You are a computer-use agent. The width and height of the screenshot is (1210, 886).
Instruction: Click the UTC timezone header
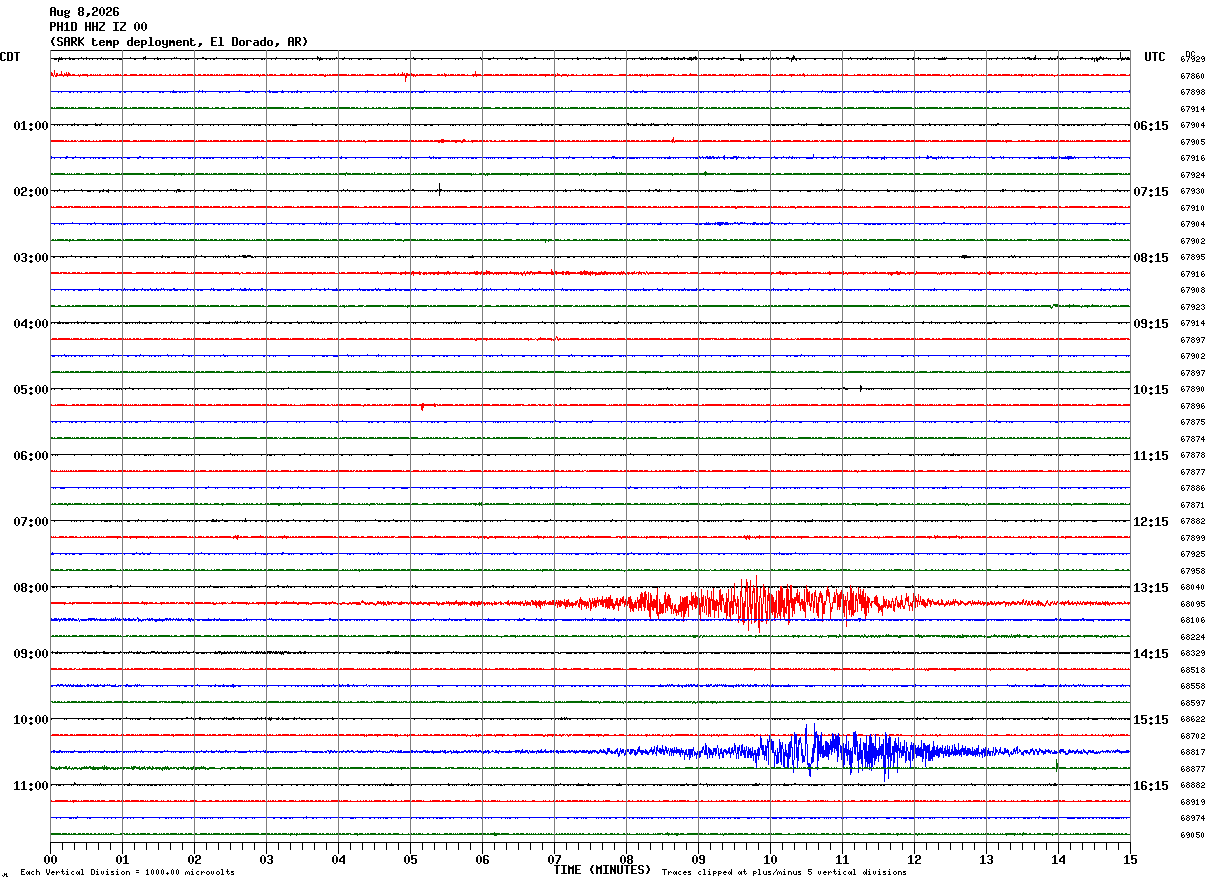1155,57
